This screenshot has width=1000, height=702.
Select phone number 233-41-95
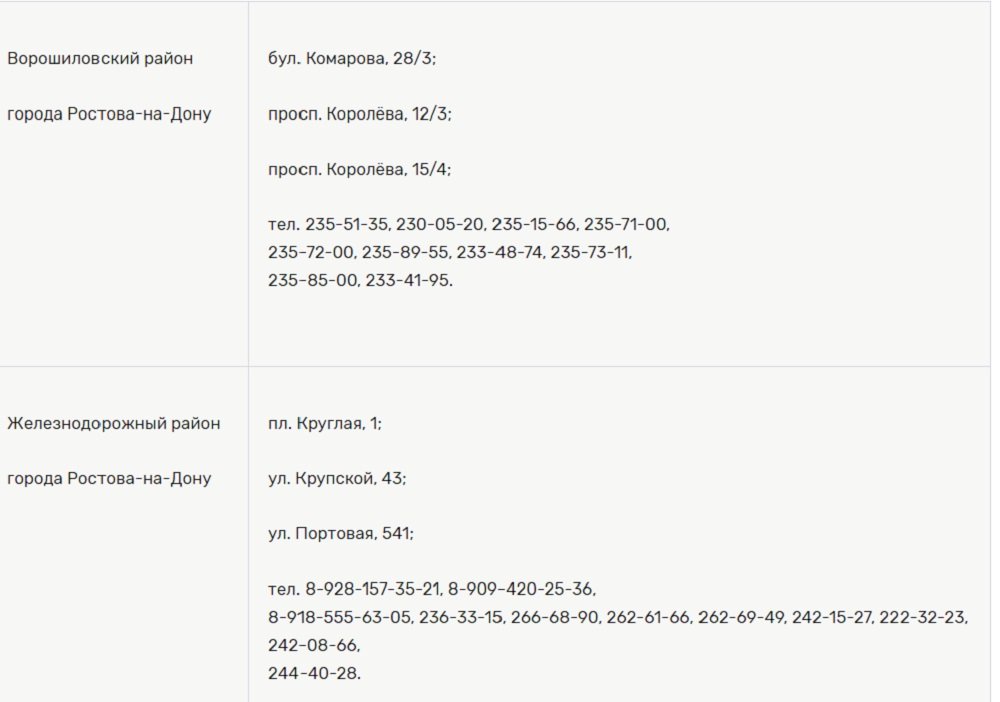(x=409, y=281)
